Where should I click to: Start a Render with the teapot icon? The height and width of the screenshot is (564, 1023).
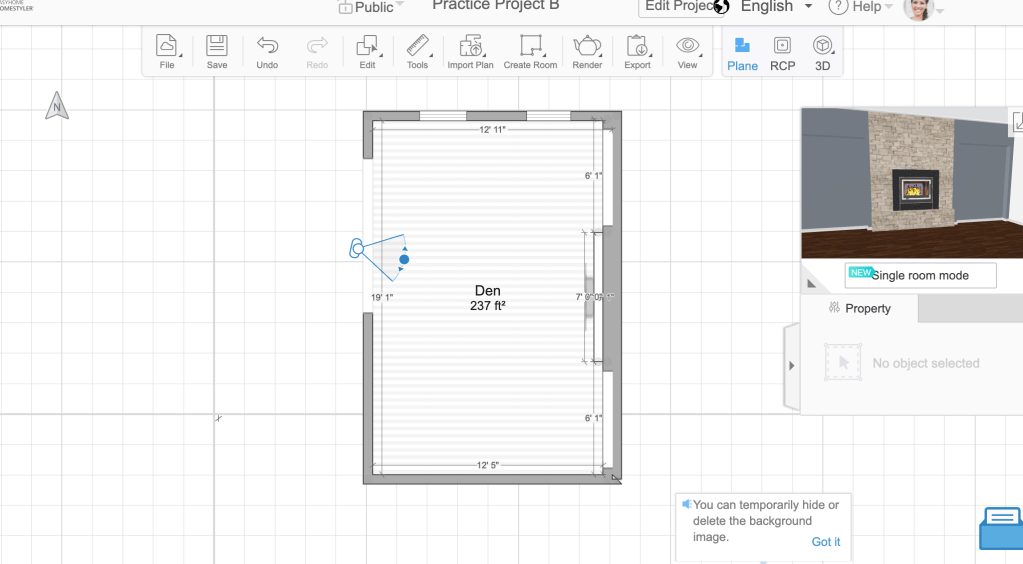(x=587, y=51)
